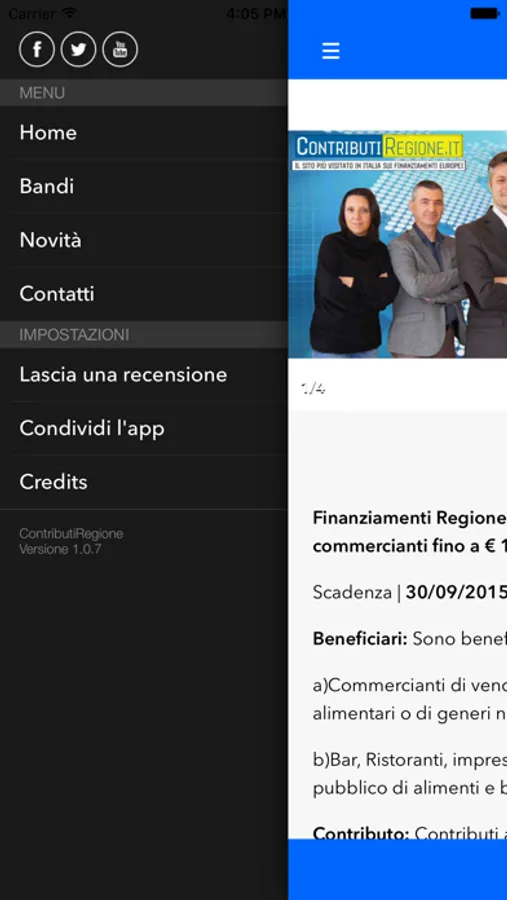The width and height of the screenshot is (507, 900).
Task: Open the Twitter profile icon
Action: tap(79, 49)
